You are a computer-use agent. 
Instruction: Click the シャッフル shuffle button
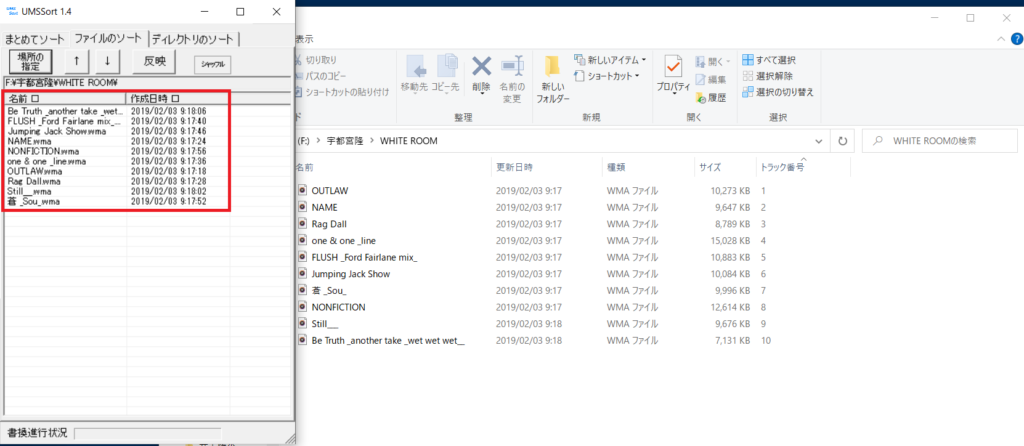pos(213,63)
